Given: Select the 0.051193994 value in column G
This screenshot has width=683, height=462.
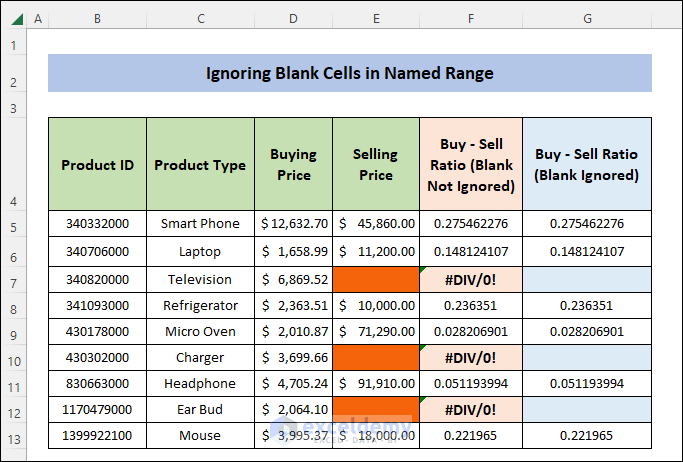Looking at the screenshot, I should [x=587, y=384].
